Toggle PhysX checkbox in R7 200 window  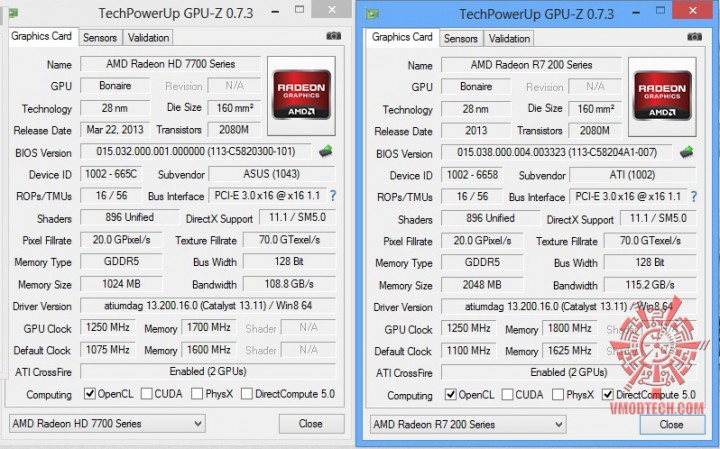[558, 394]
